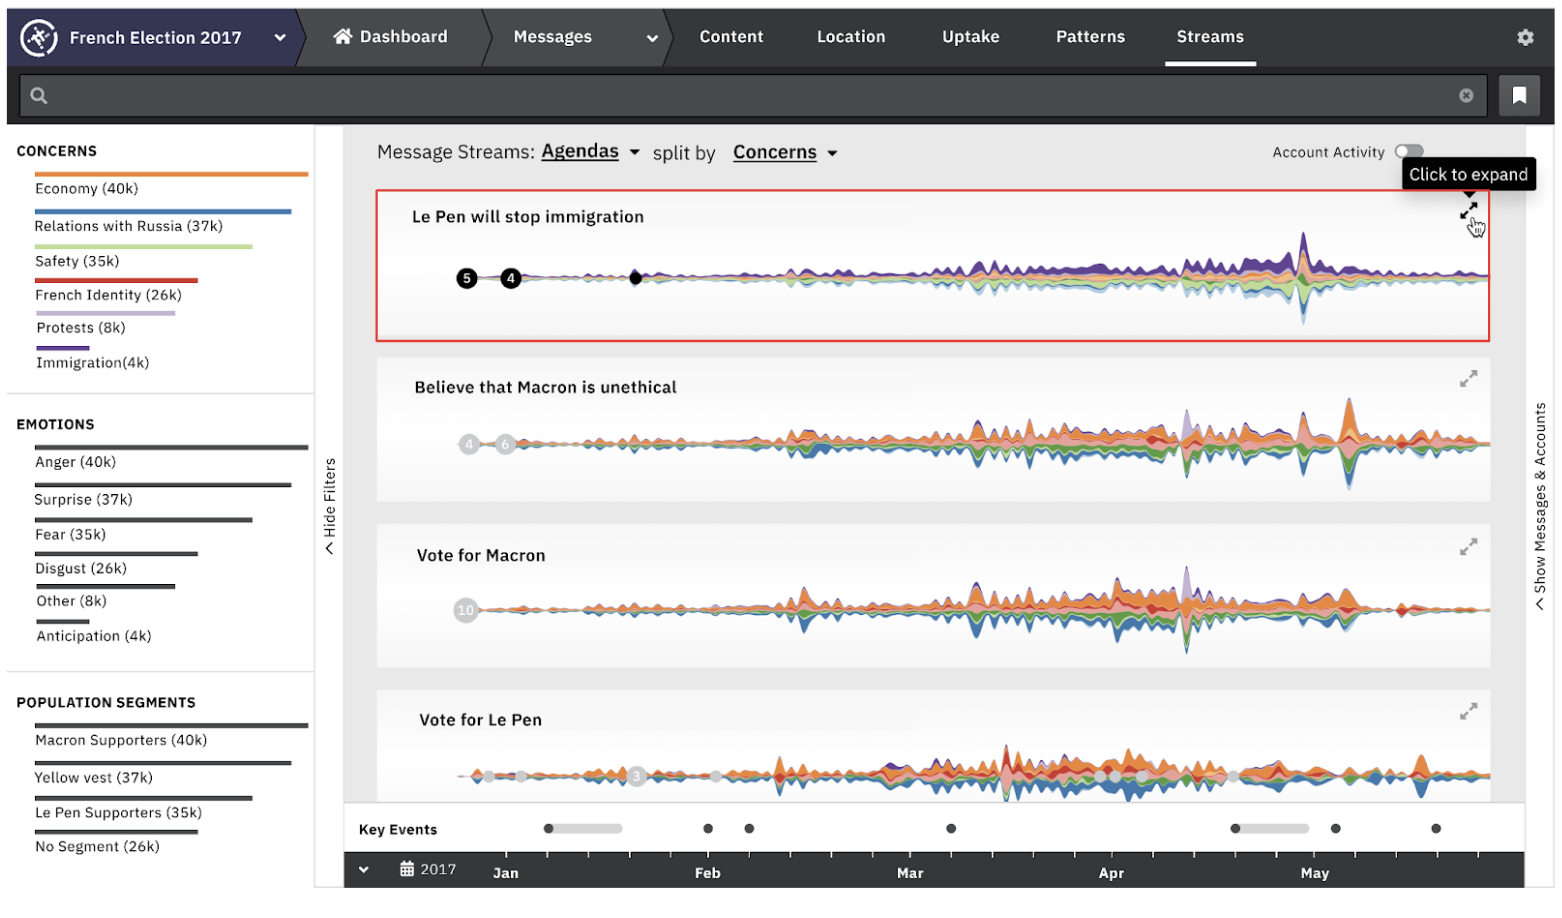This screenshot has height=918, width=1562.
Task: Click the calendar icon next to 2017
Action: (x=407, y=869)
